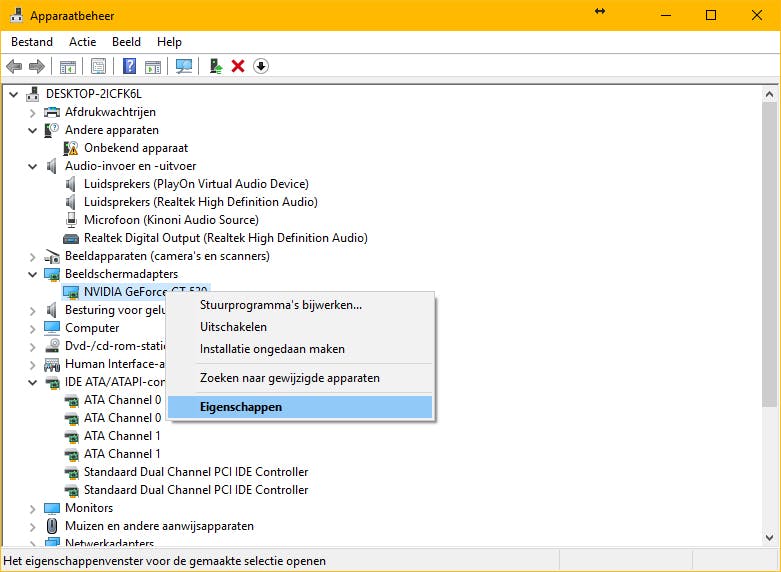This screenshot has height=572, width=781.
Task: Click the Properties sheet toolbar icon
Action: click(x=99, y=66)
